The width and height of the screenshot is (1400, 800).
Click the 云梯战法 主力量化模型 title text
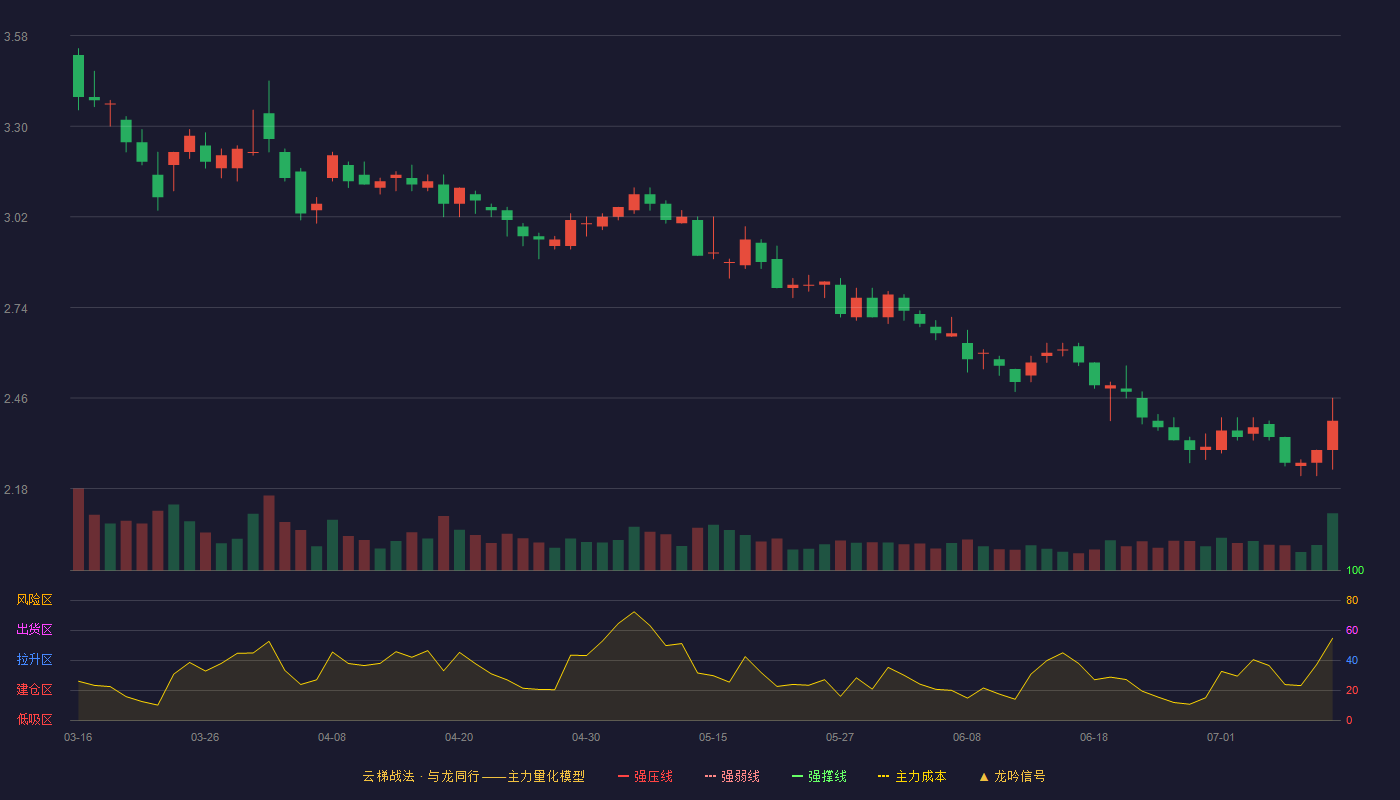click(x=473, y=776)
